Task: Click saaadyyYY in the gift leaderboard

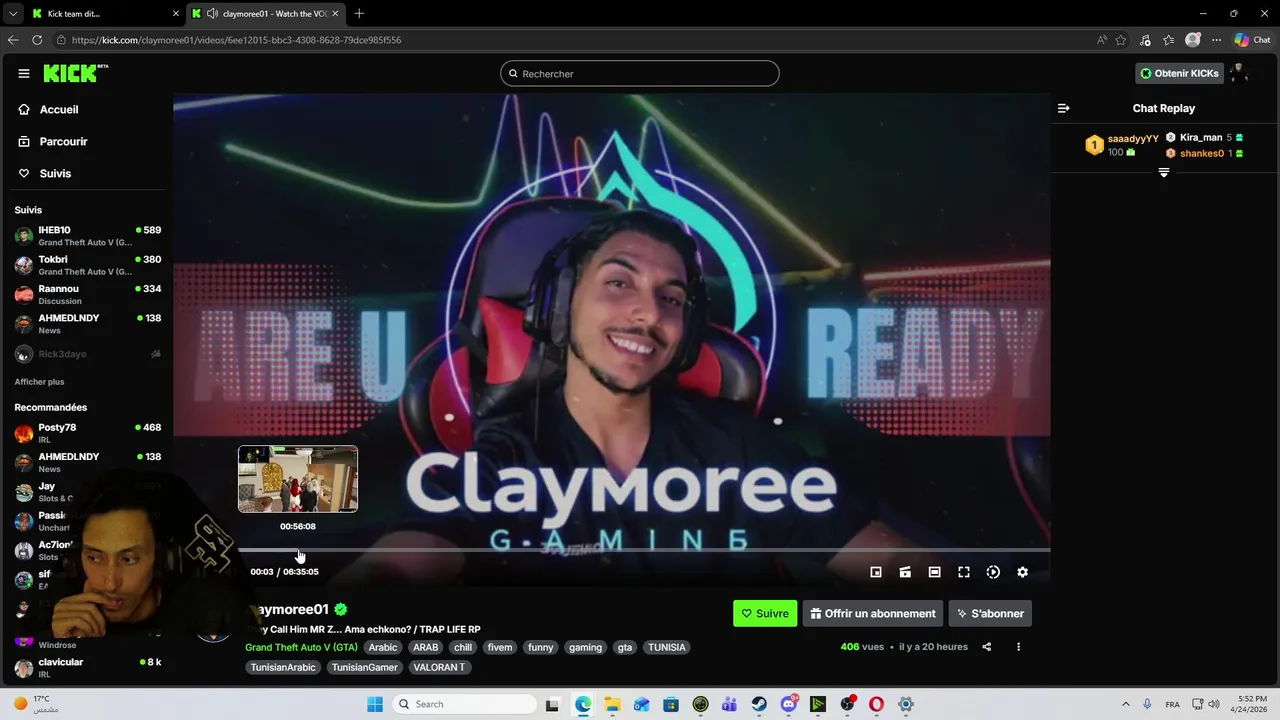Action: pyautogui.click(x=1133, y=139)
